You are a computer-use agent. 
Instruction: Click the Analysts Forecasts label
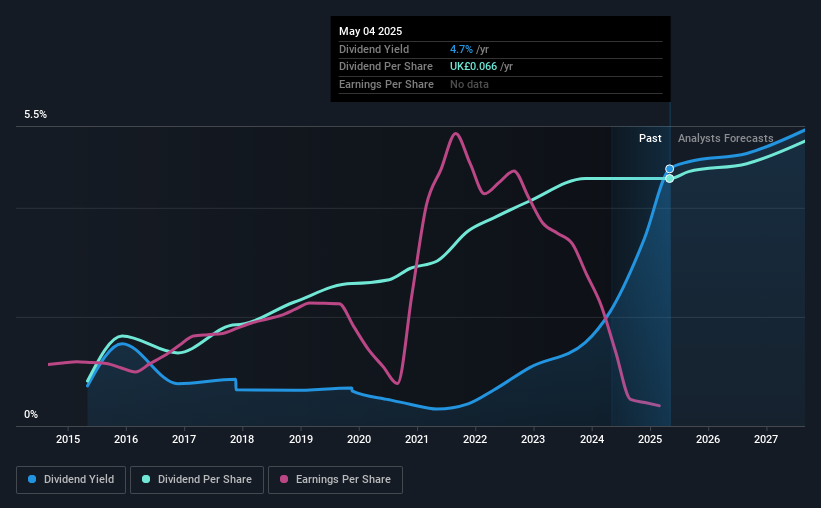click(726, 138)
